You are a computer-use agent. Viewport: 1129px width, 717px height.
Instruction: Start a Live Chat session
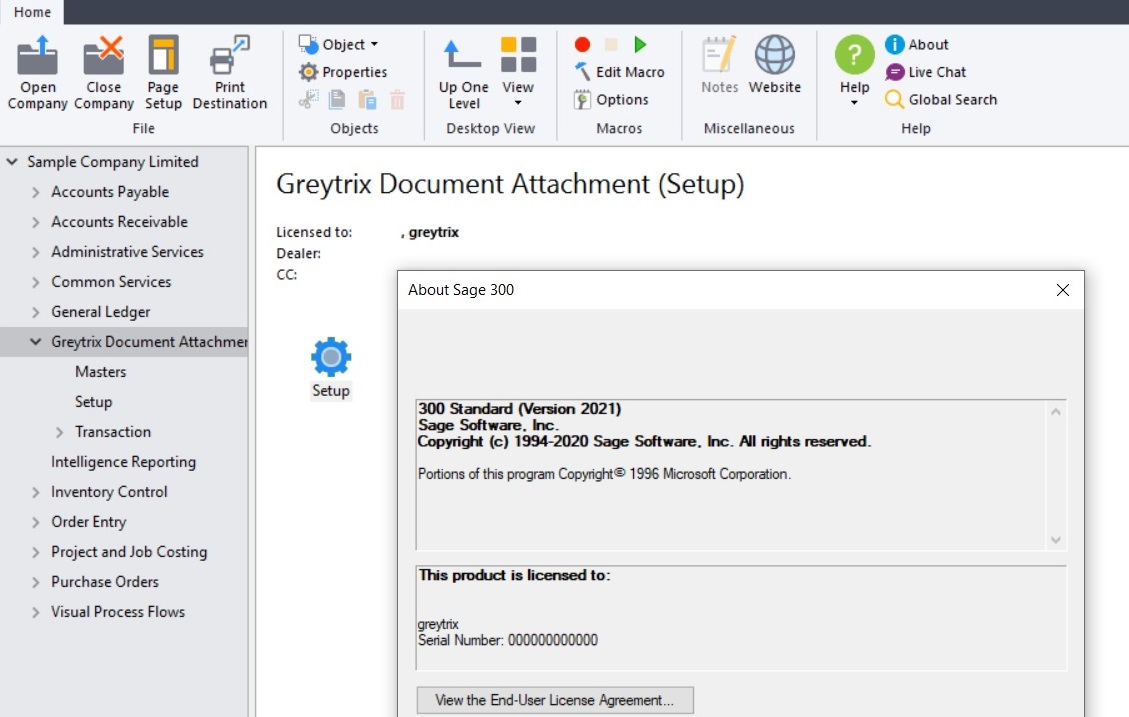pos(926,71)
